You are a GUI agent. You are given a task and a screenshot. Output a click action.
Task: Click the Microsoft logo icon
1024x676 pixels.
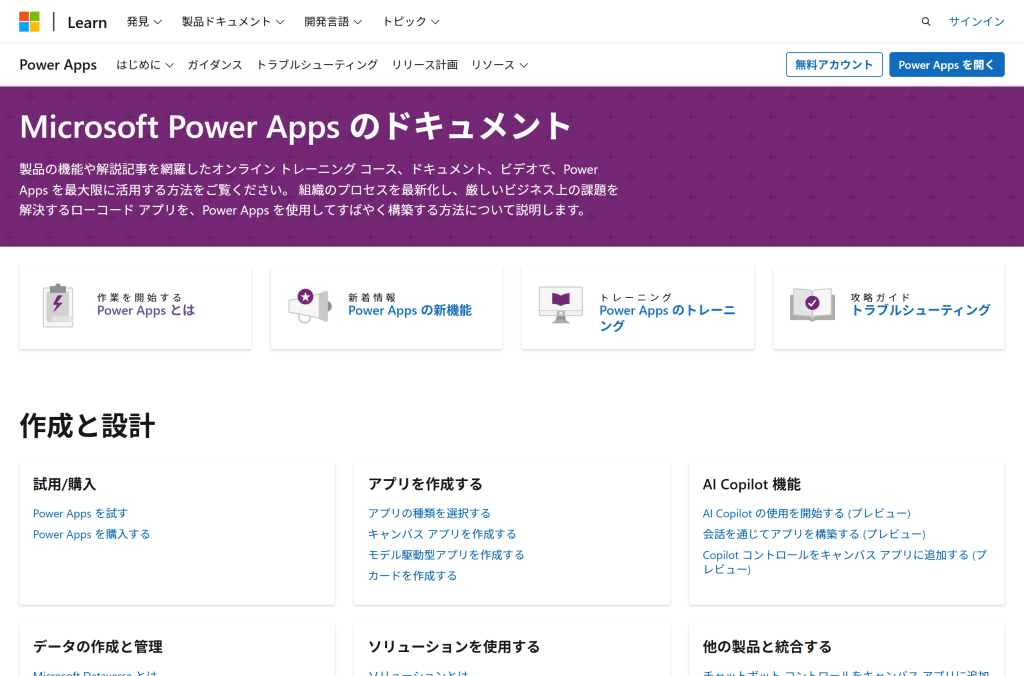coord(30,22)
